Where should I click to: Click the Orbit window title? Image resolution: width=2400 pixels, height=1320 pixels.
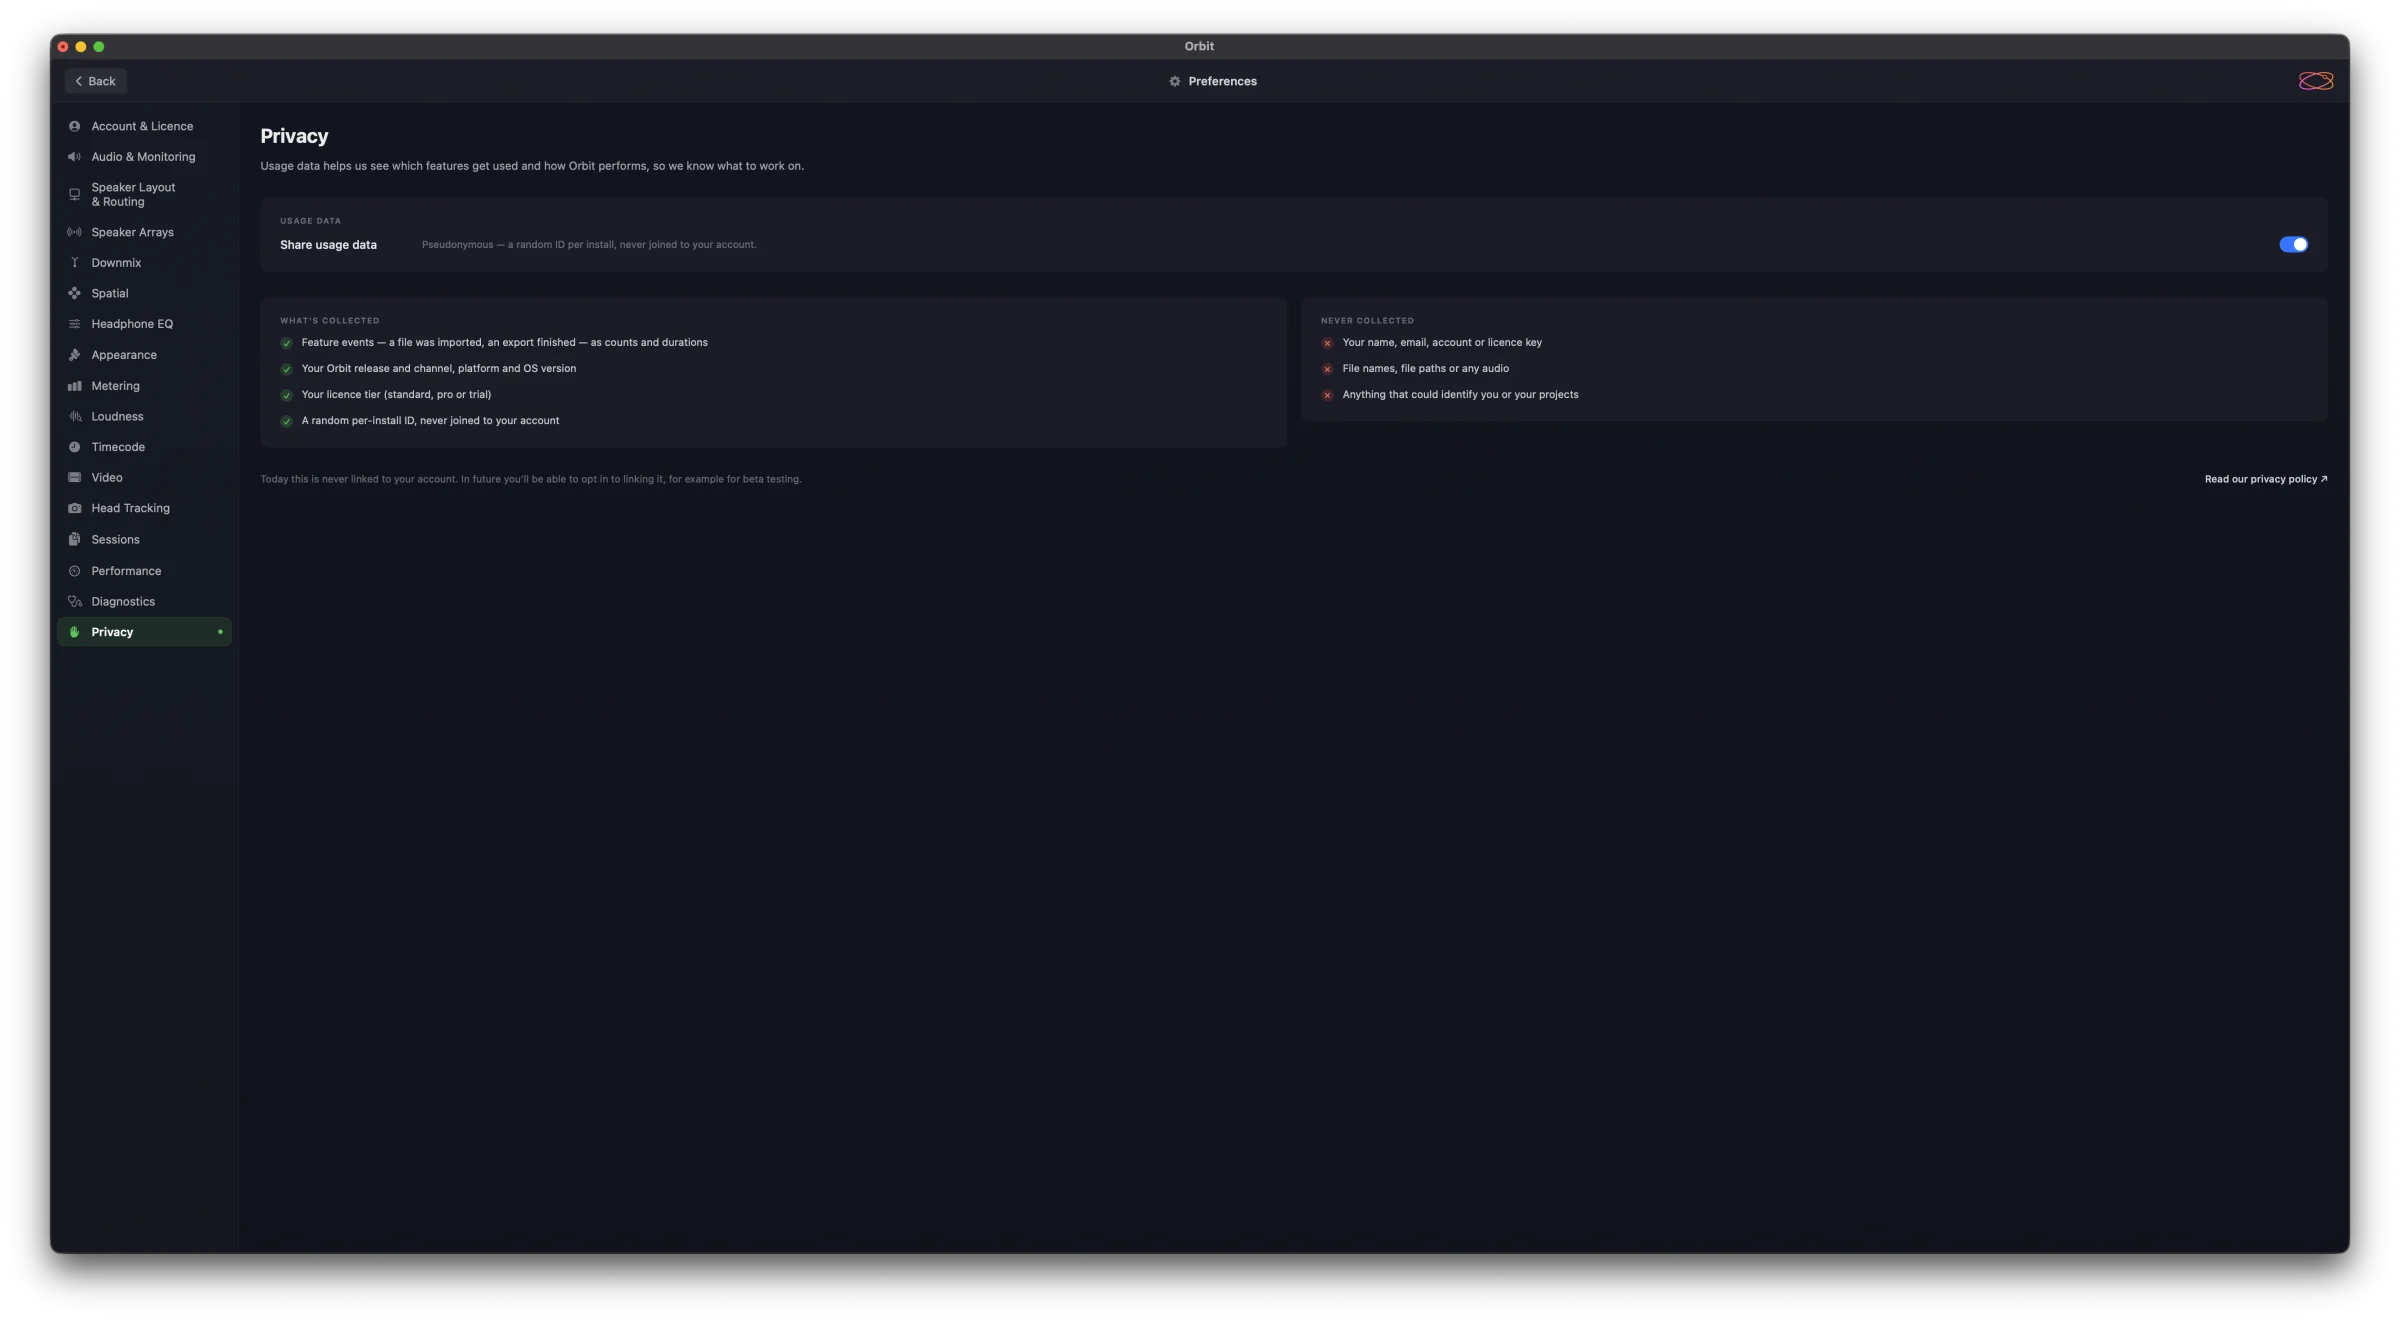[1199, 46]
